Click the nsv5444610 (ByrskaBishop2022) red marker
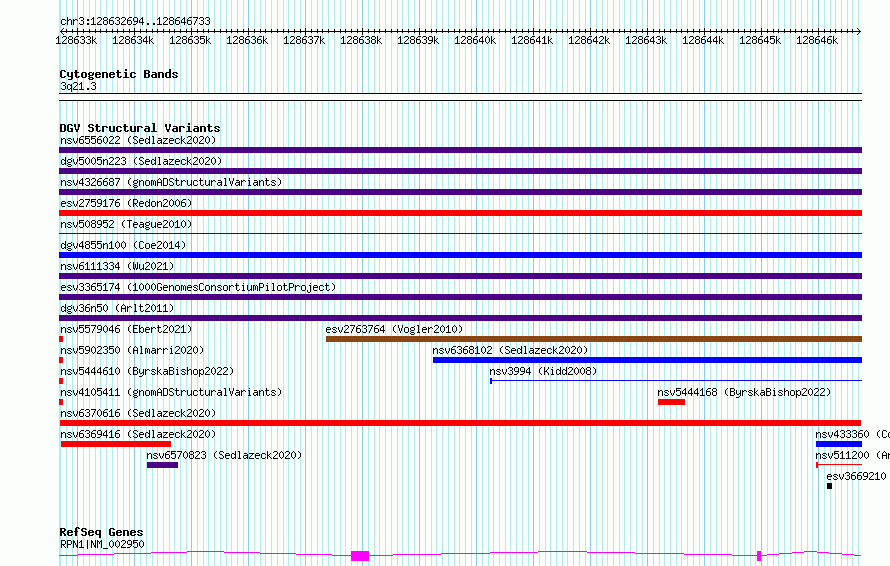890x566 pixels. click(x=61, y=381)
